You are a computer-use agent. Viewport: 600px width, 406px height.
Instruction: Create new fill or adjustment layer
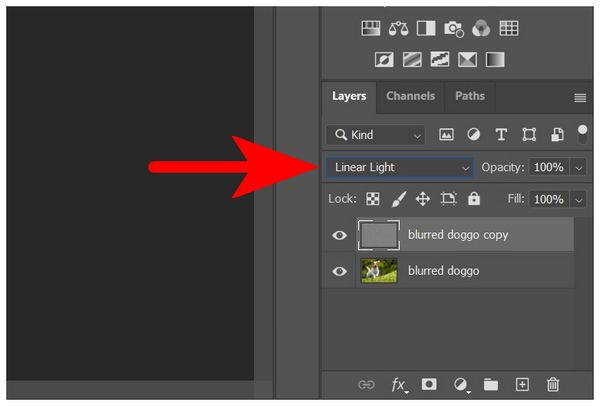(x=461, y=385)
